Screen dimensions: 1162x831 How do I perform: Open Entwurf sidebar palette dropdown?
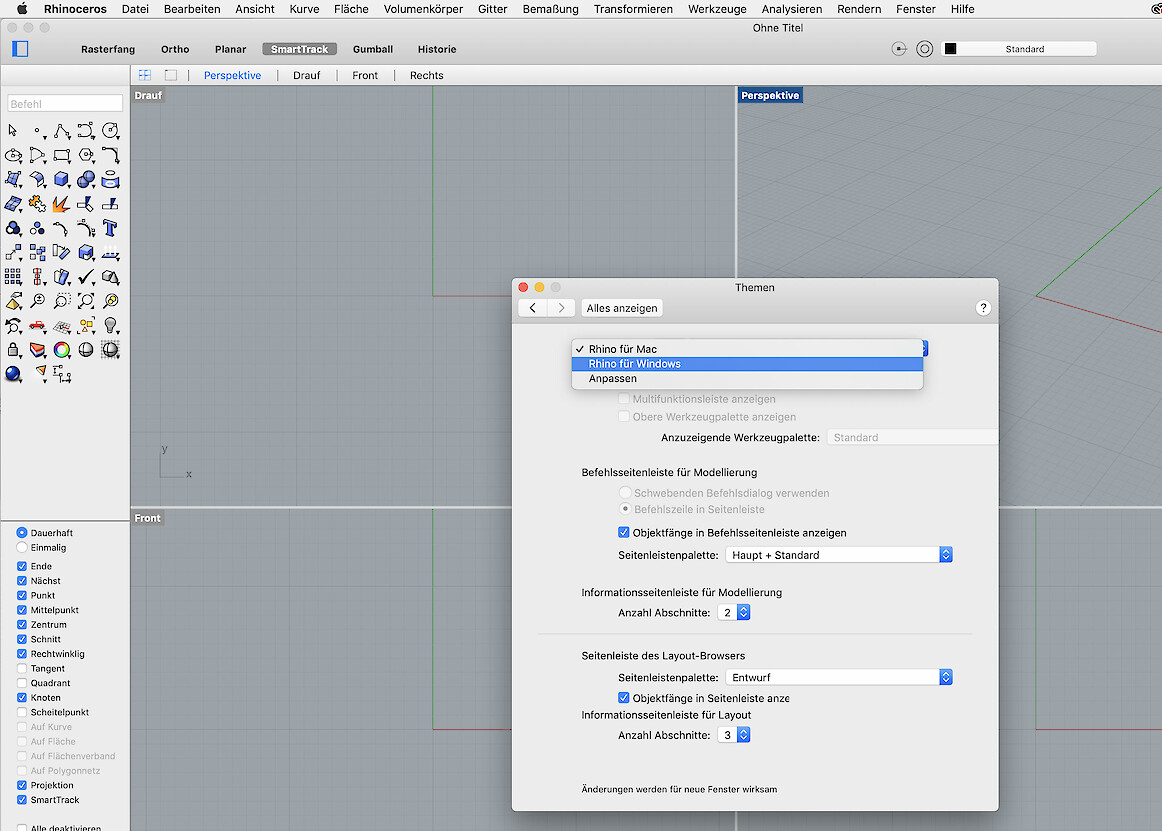839,678
